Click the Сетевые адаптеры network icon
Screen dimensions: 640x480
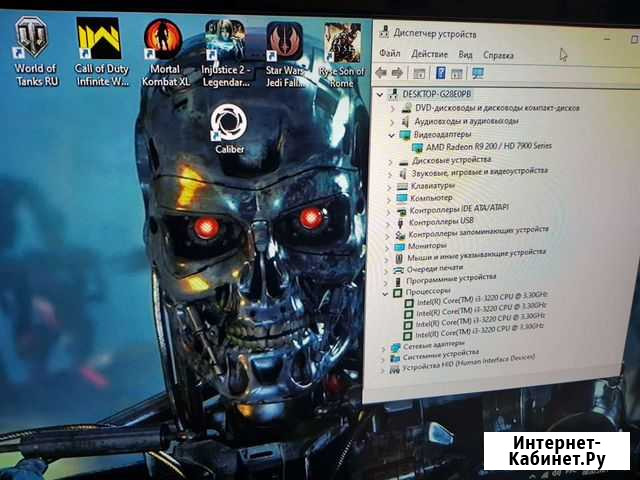[x=395, y=348]
